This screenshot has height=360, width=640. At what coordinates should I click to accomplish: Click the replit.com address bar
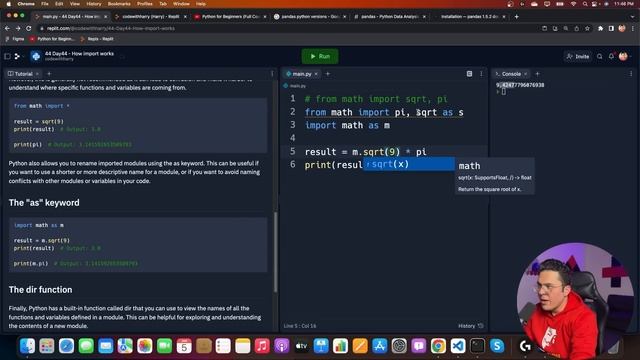286,28
